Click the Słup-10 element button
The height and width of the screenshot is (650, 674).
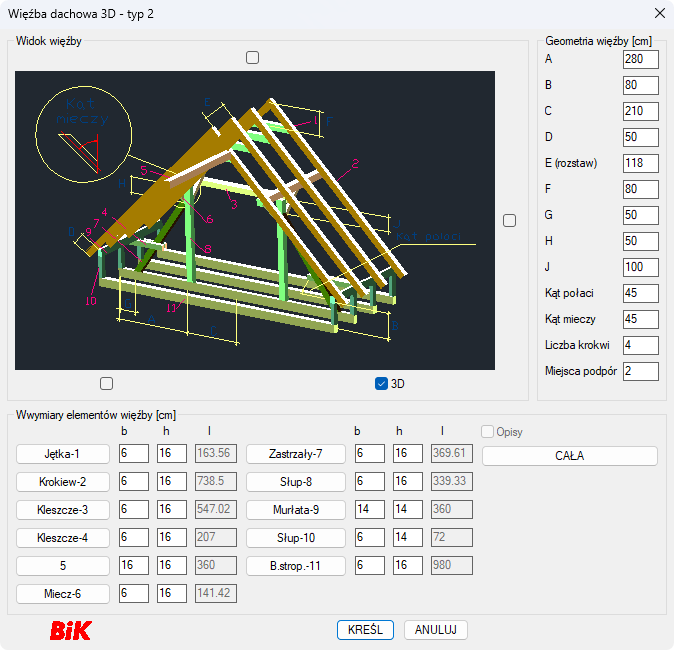pos(296,538)
